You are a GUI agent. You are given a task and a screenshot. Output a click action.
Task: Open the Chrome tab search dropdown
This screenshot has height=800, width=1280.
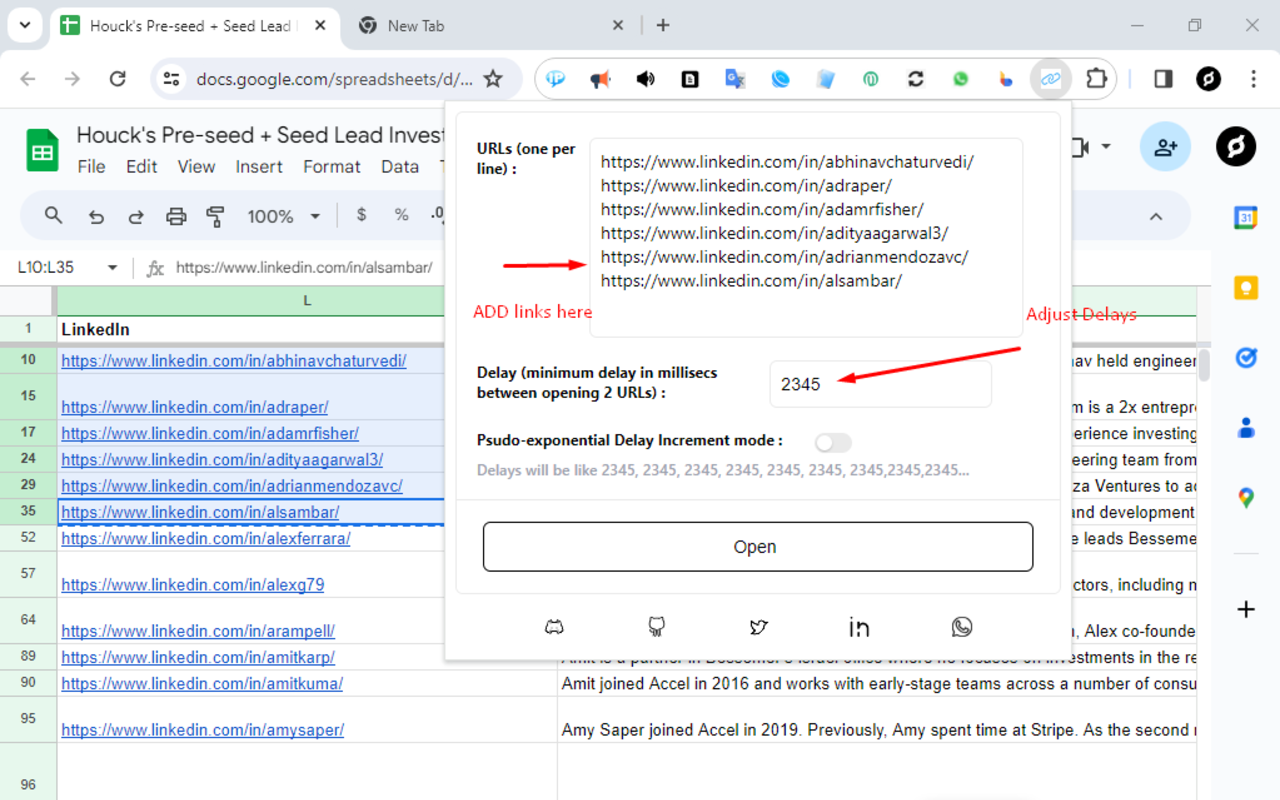pos(24,25)
